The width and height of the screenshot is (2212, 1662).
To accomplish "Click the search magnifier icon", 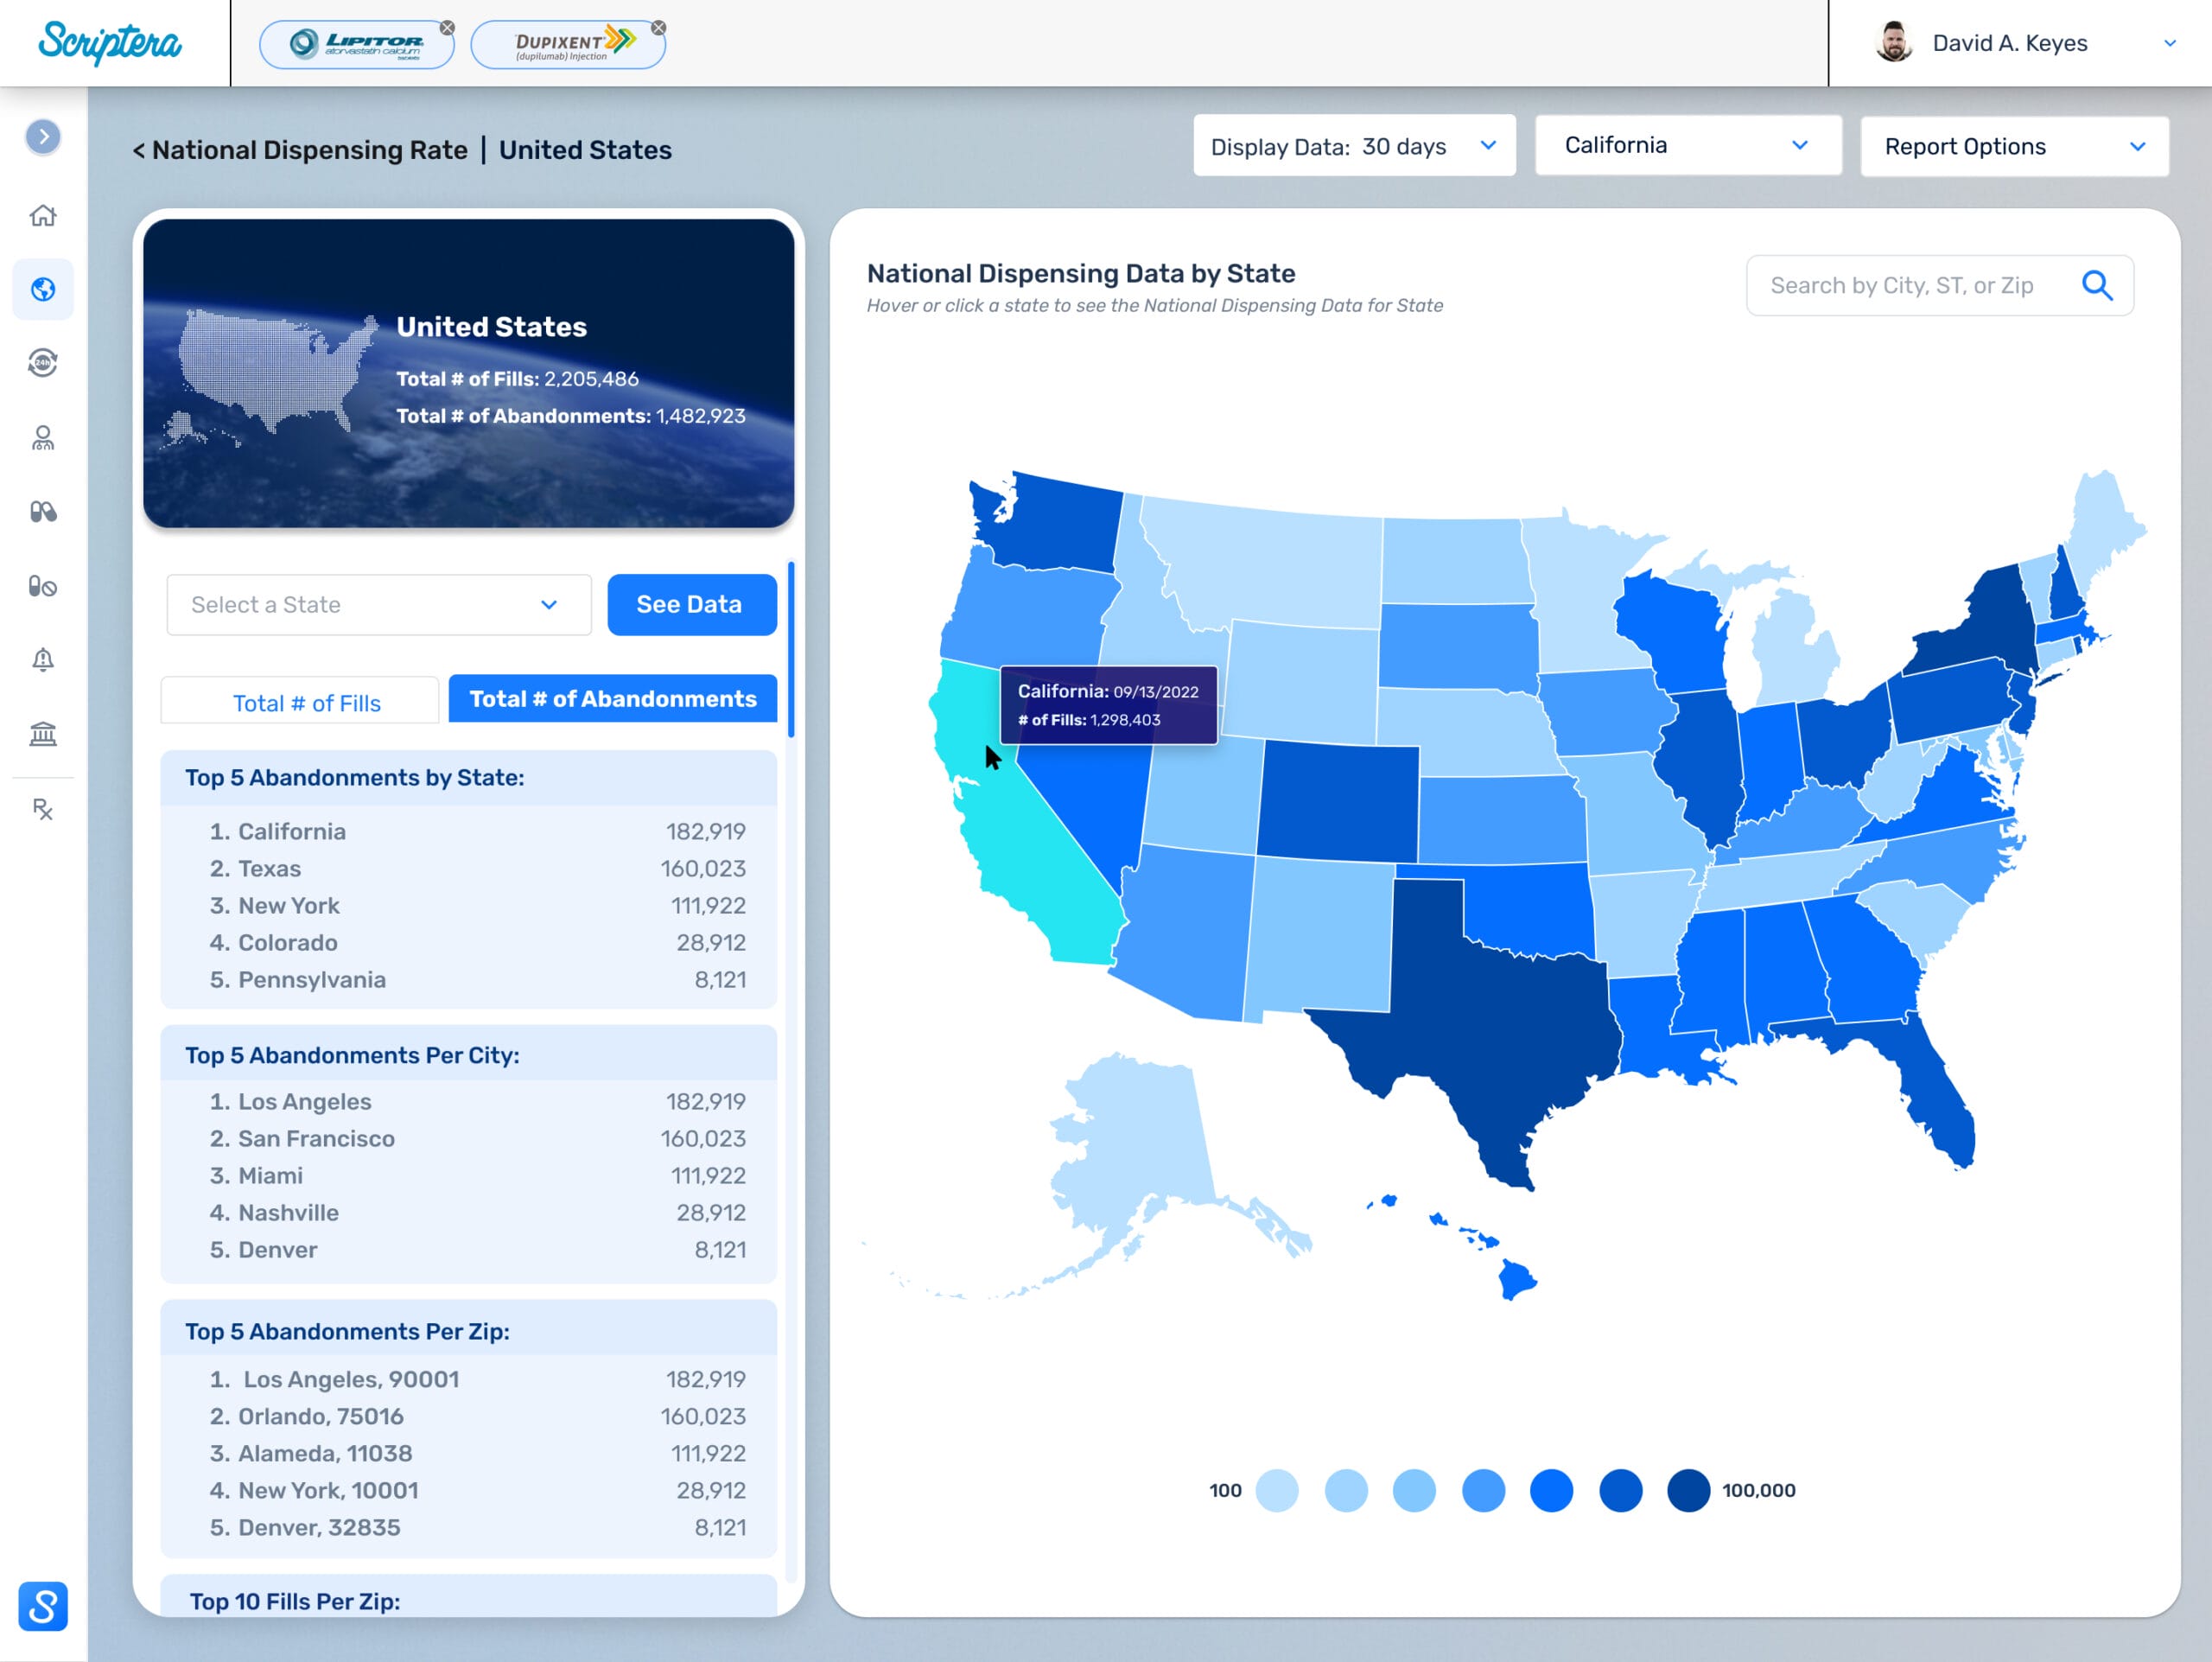I will 2097,286.
